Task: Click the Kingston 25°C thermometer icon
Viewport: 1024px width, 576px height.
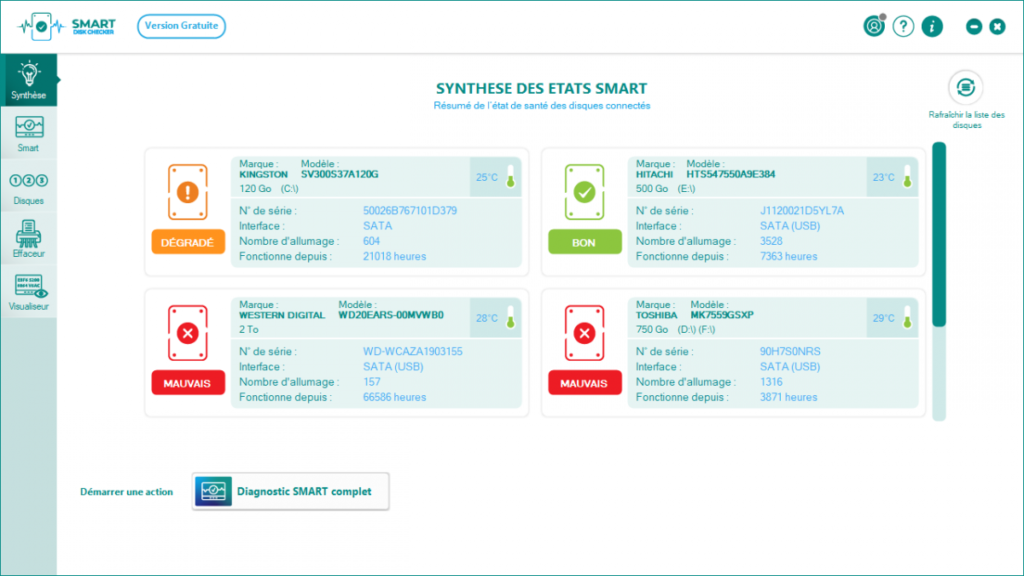Action: (x=511, y=176)
